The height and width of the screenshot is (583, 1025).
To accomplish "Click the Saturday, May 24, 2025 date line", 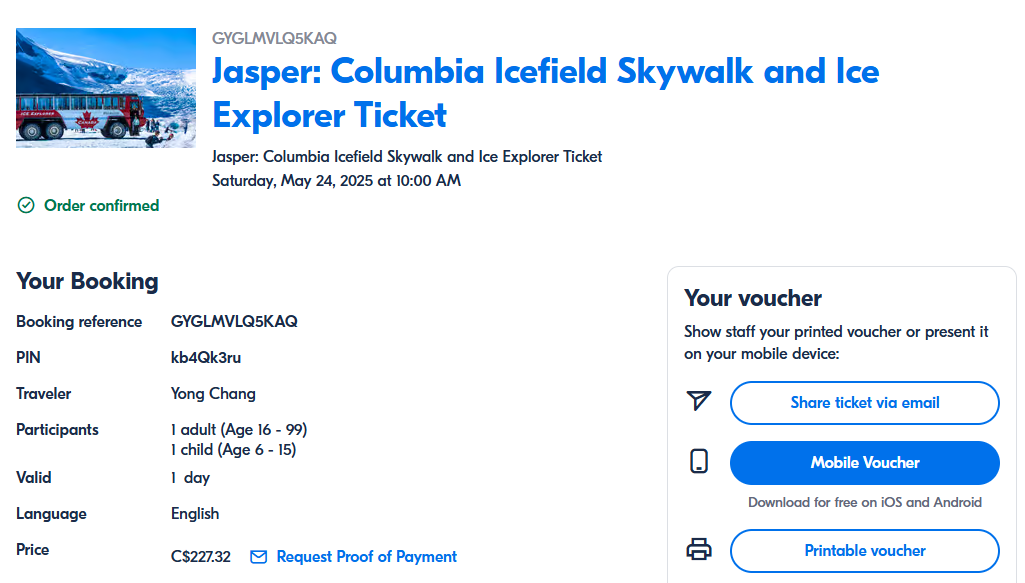I will tap(337, 180).
